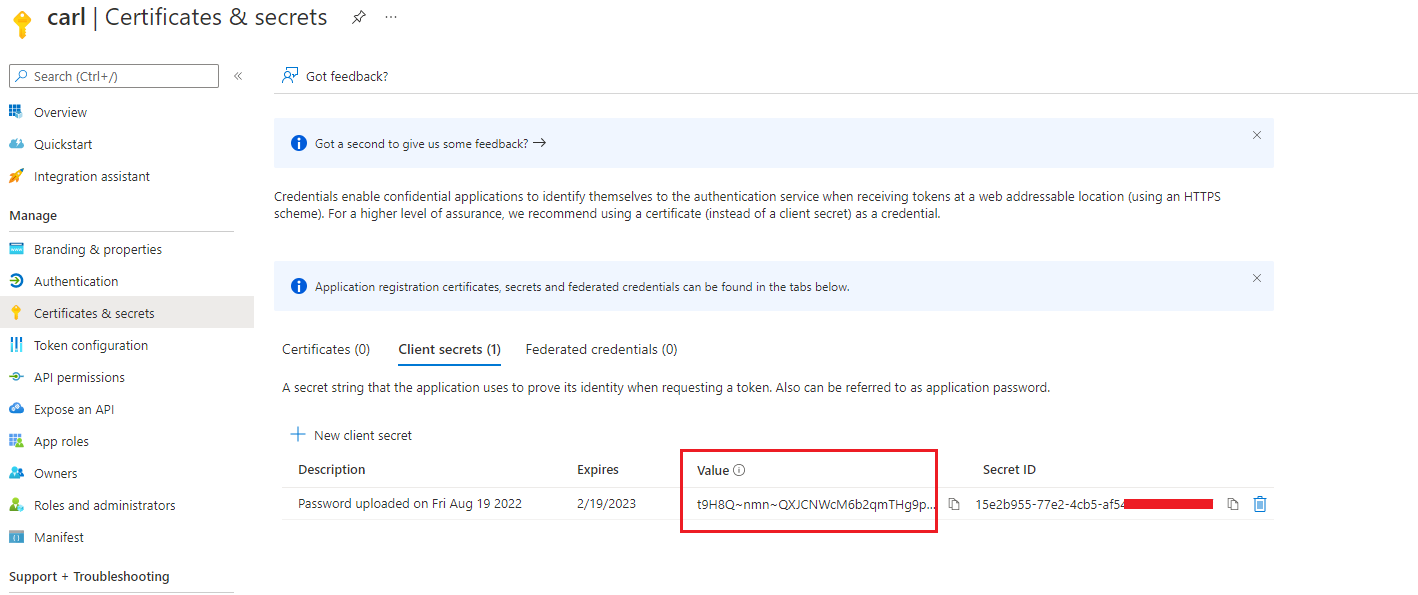Click the secret value t9H8Q~nmn~ text
This screenshot has width=1418, height=595.
coord(817,504)
